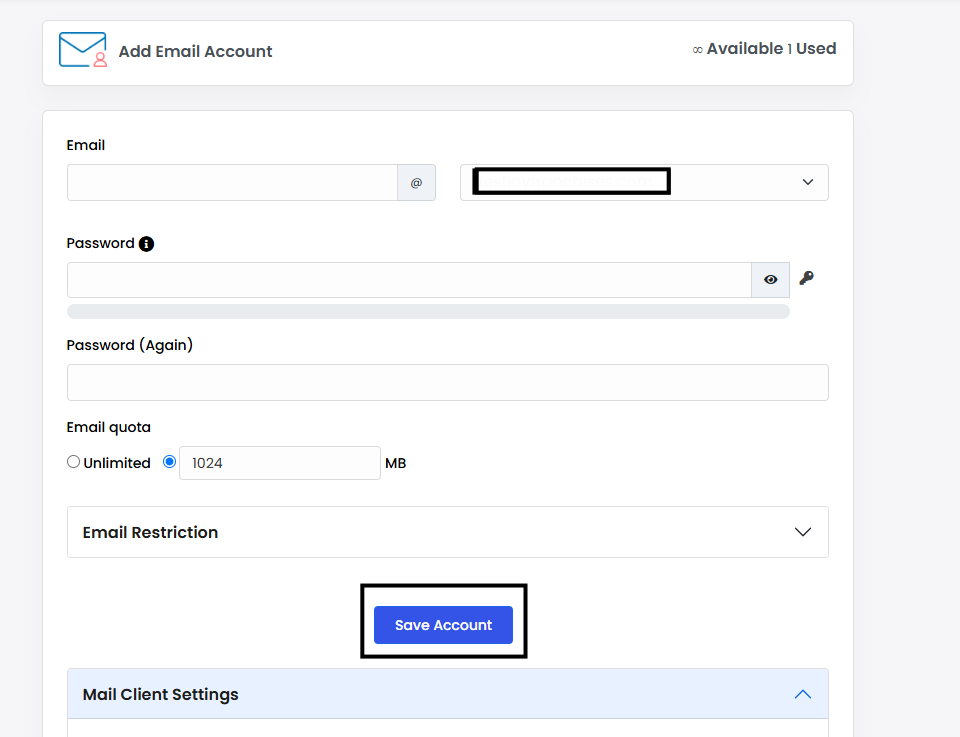Click the @ symbol beside the Email field
The height and width of the screenshot is (737, 960).
(x=416, y=183)
